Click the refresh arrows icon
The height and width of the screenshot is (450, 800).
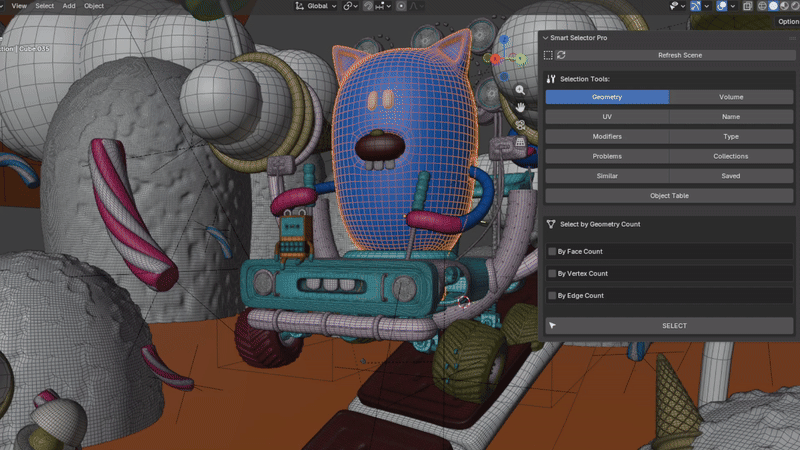(561, 55)
